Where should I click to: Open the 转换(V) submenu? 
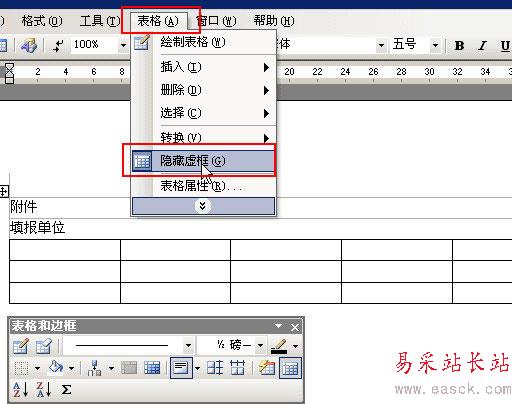pyautogui.click(x=204, y=137)
